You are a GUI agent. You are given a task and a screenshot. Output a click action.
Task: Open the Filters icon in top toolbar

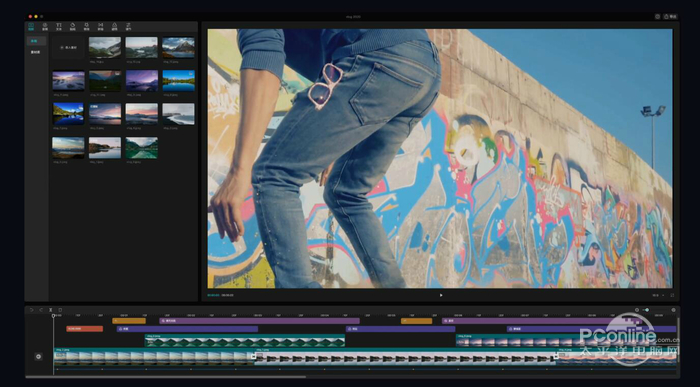[x=114, y=27]
